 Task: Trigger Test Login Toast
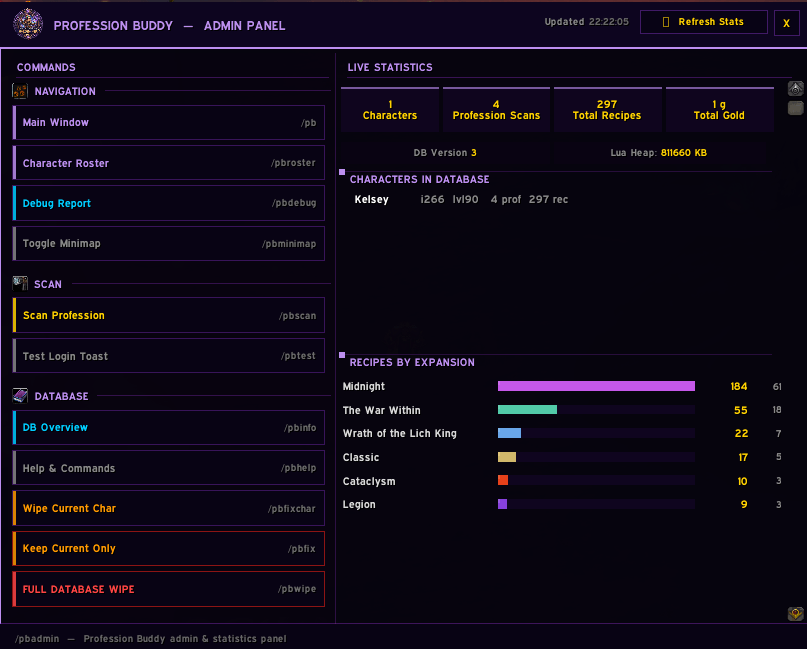169,356
